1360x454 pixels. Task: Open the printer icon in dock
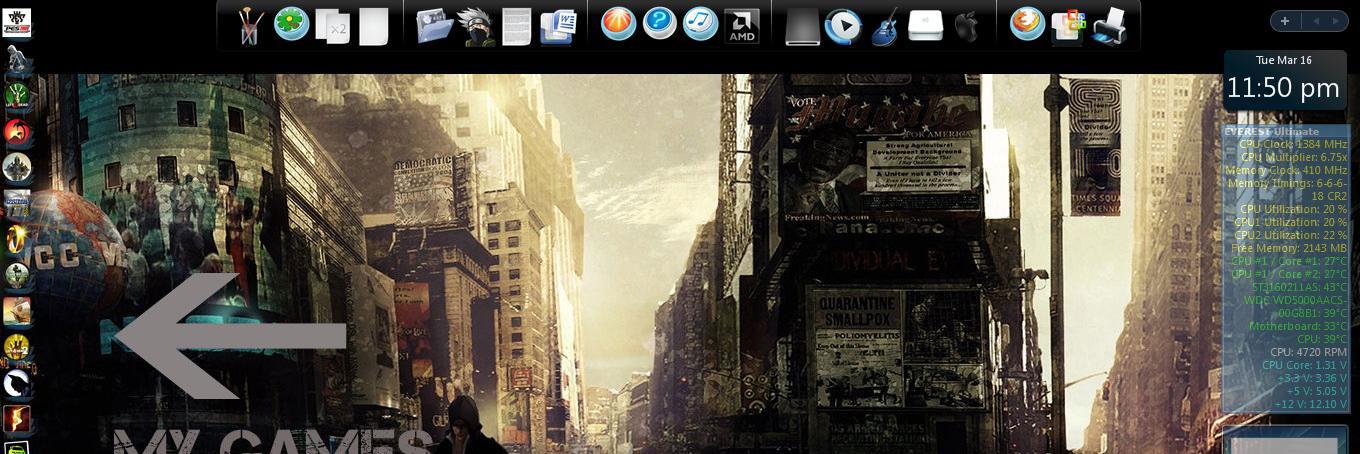(x=1110, y=26)
